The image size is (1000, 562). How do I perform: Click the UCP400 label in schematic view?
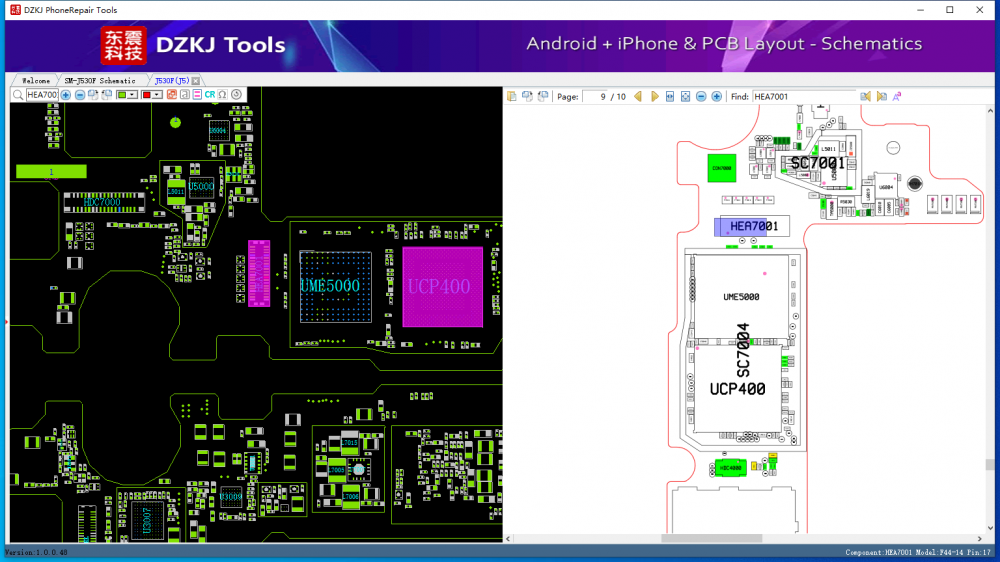[737, 388]
